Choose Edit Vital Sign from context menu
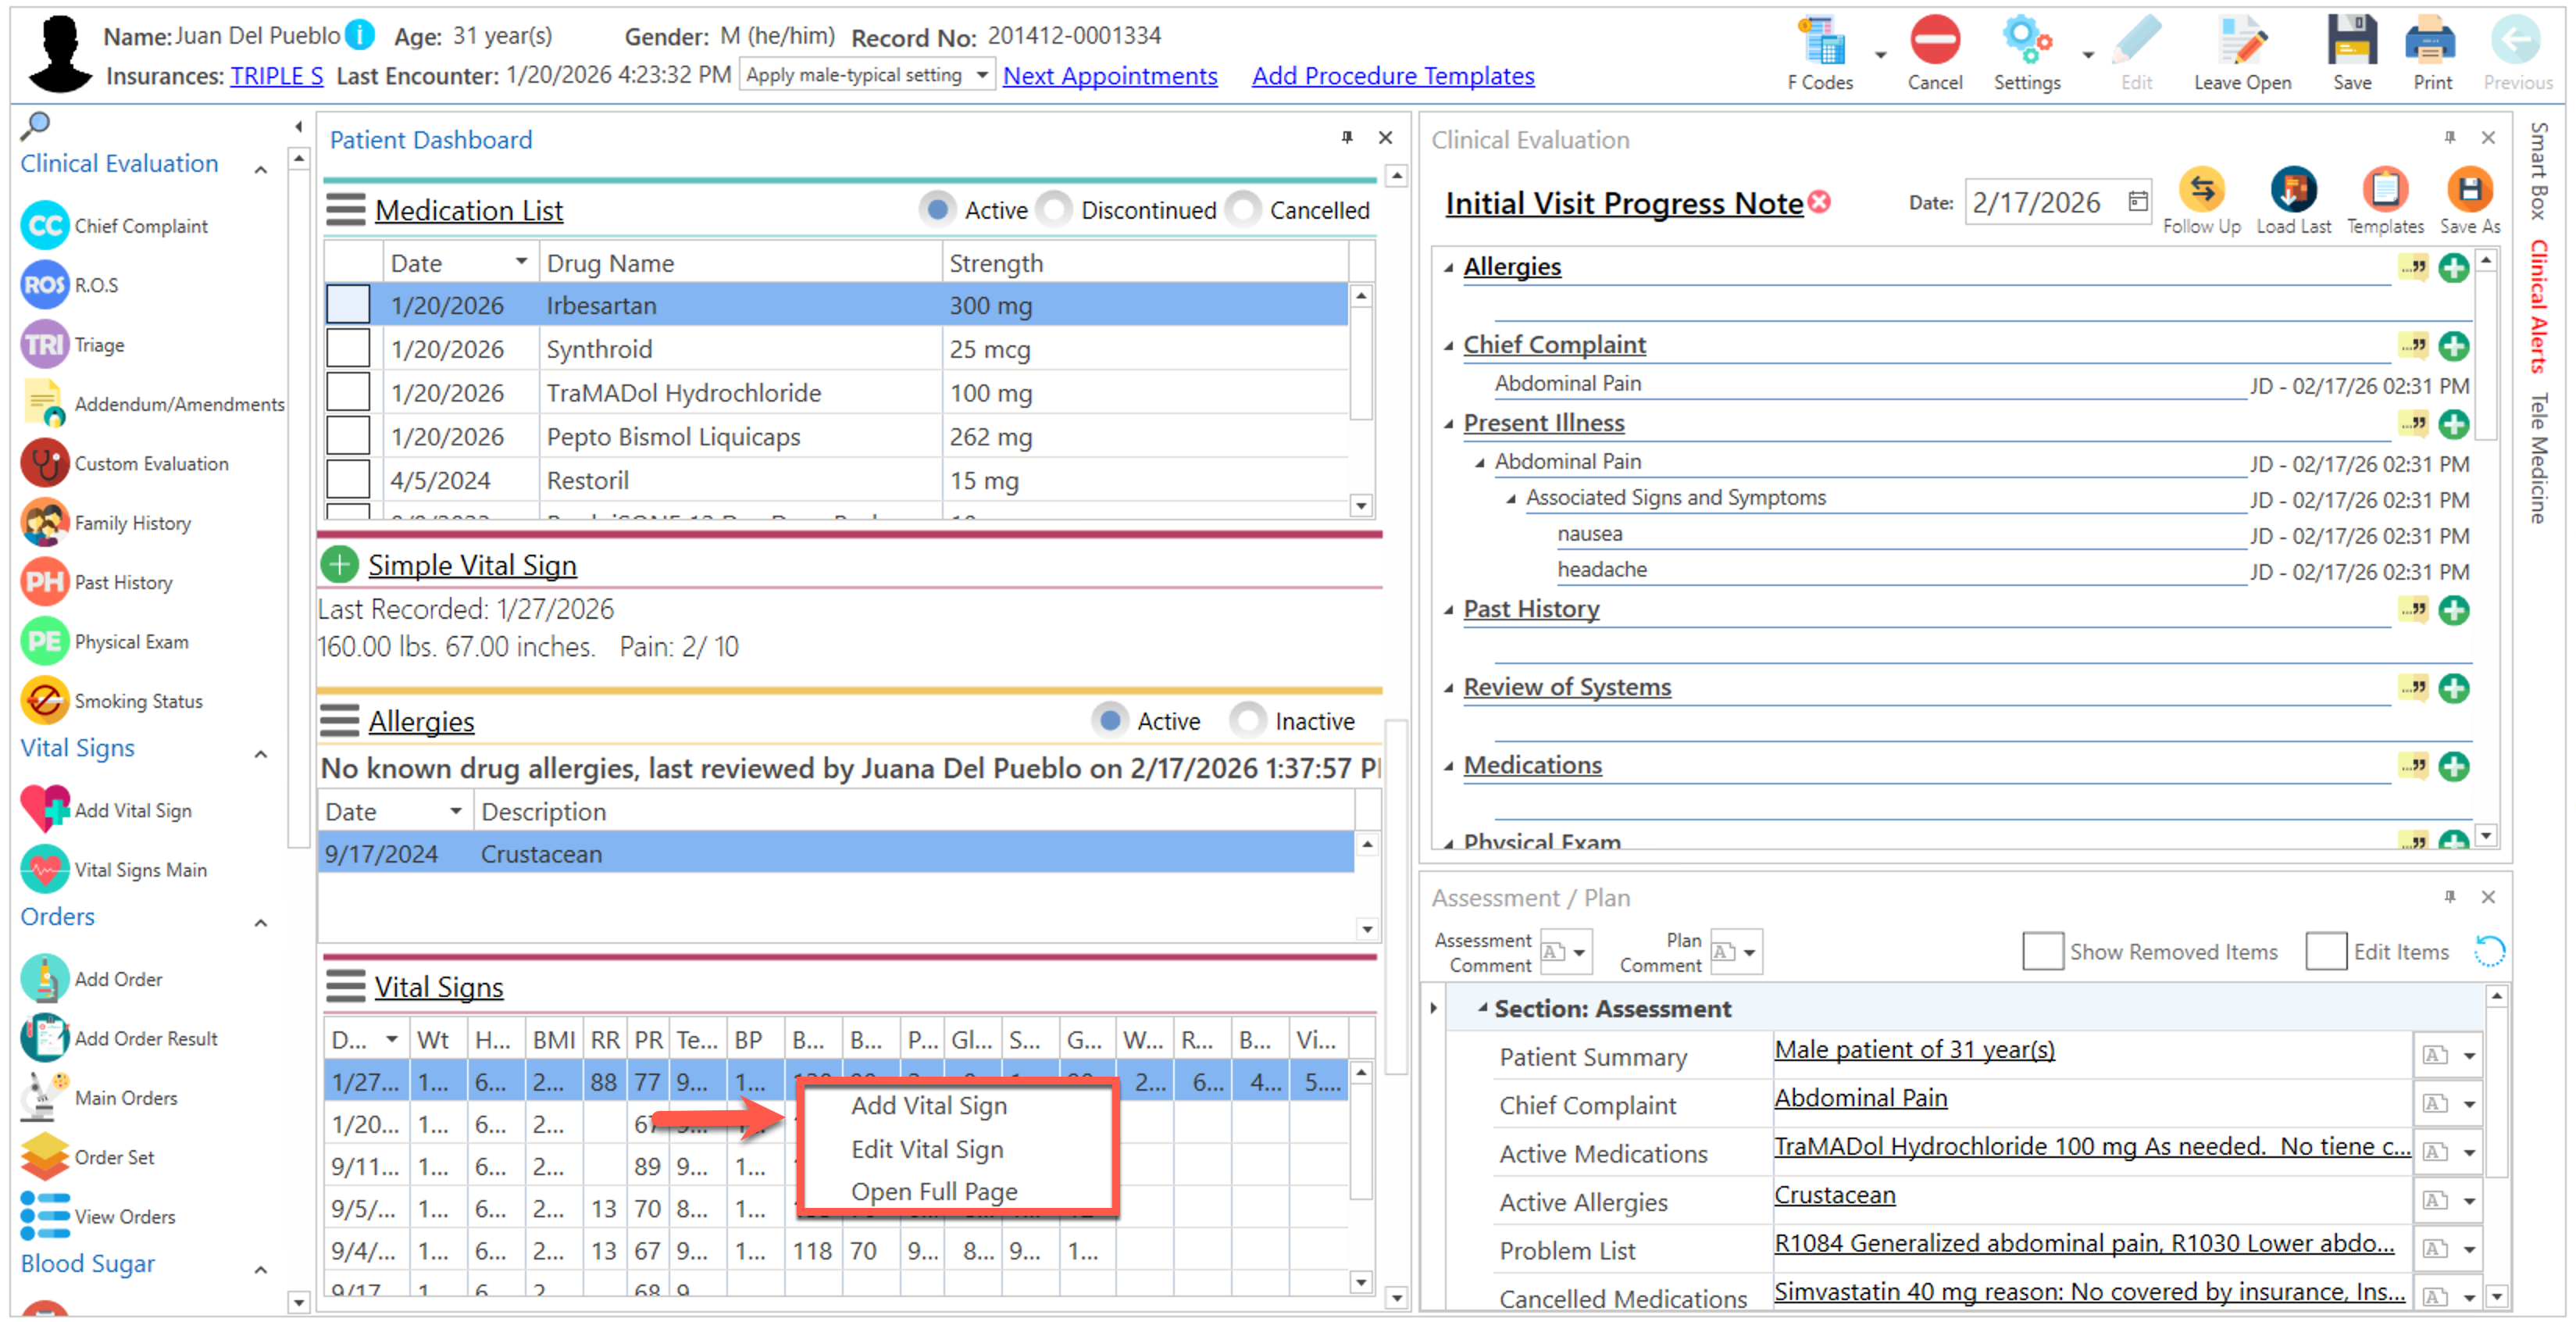Screen dimensions: 2576x1322 pyautogui.click(x=926, y=1149)
